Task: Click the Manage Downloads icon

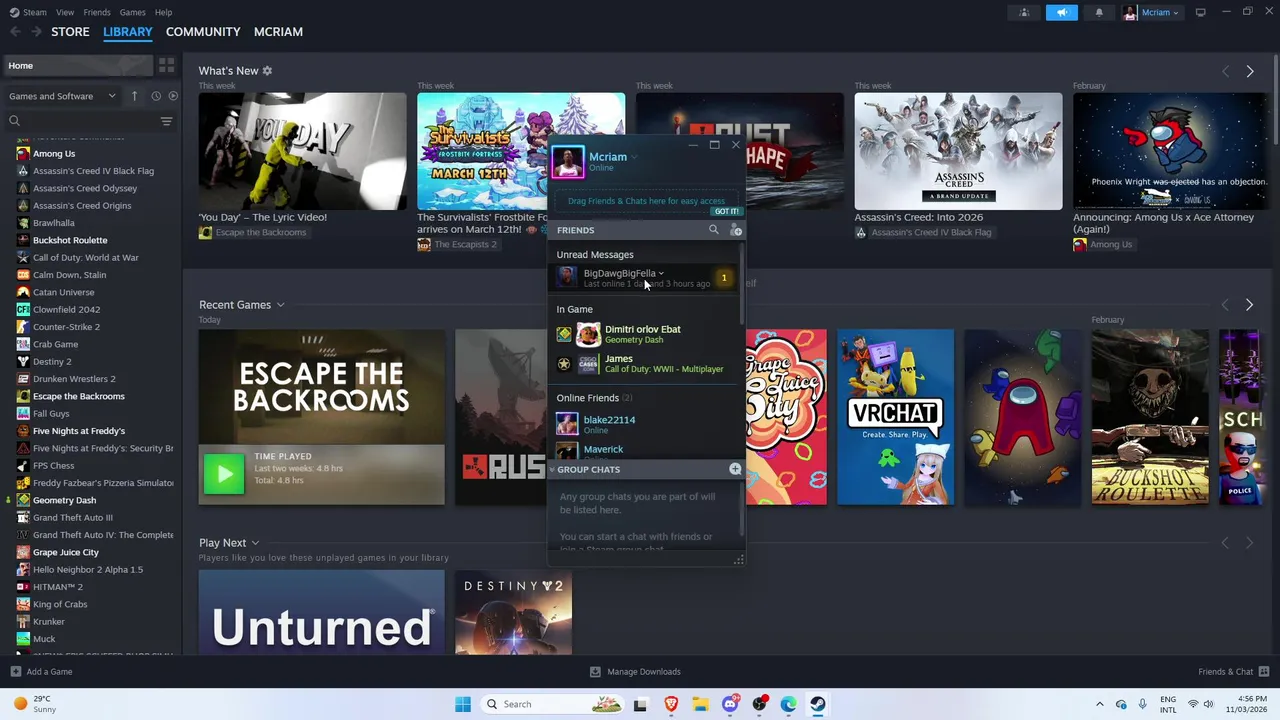Action: pos(595,672)
